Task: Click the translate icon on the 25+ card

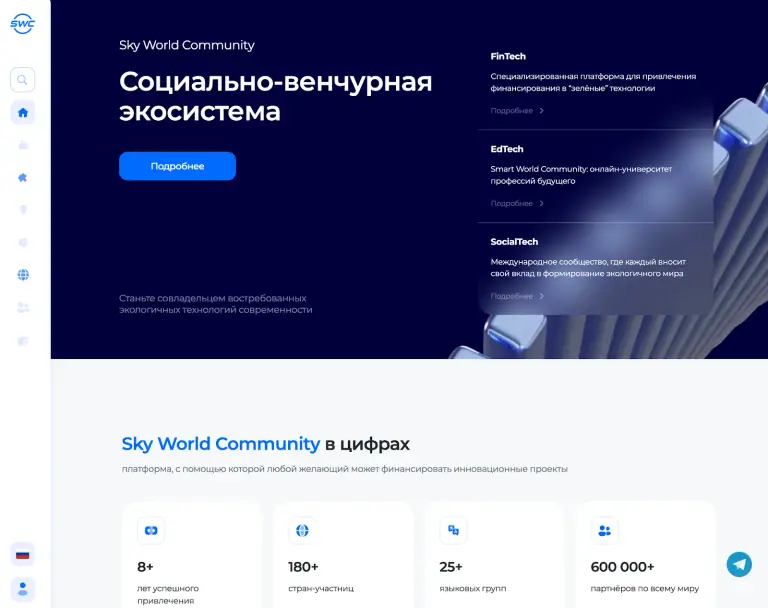Action: [454, 531]
